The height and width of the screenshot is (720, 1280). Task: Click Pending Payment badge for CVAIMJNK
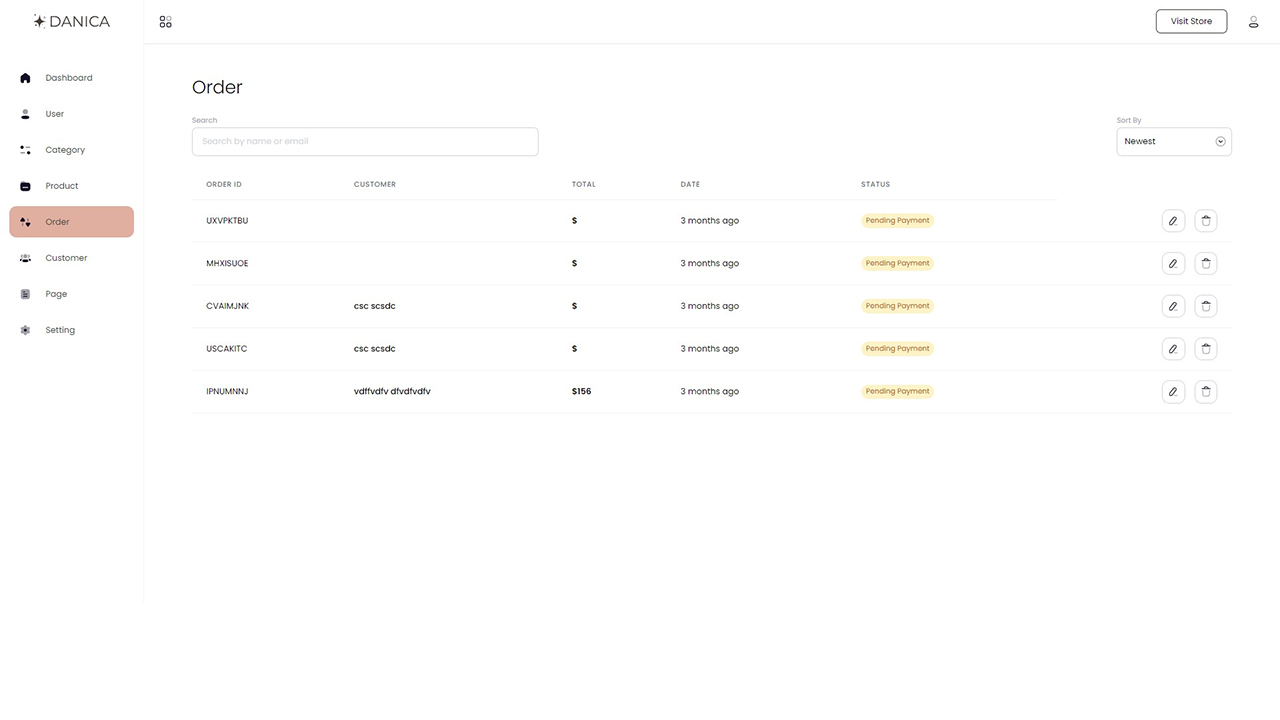(898, 306)
